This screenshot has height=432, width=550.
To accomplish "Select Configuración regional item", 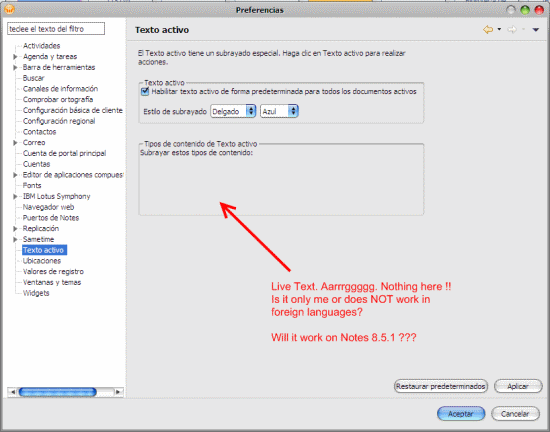I will (59, 121).
